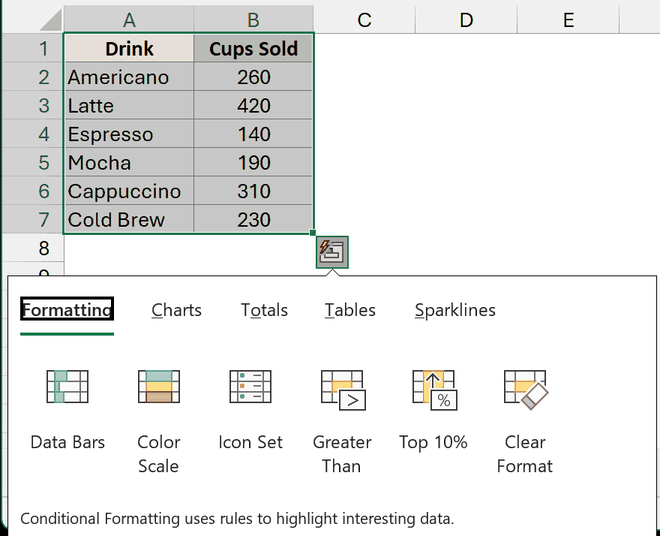This screenshot has height=536, width=660.
Task: Select row 3 header
Action: point(33,105)
